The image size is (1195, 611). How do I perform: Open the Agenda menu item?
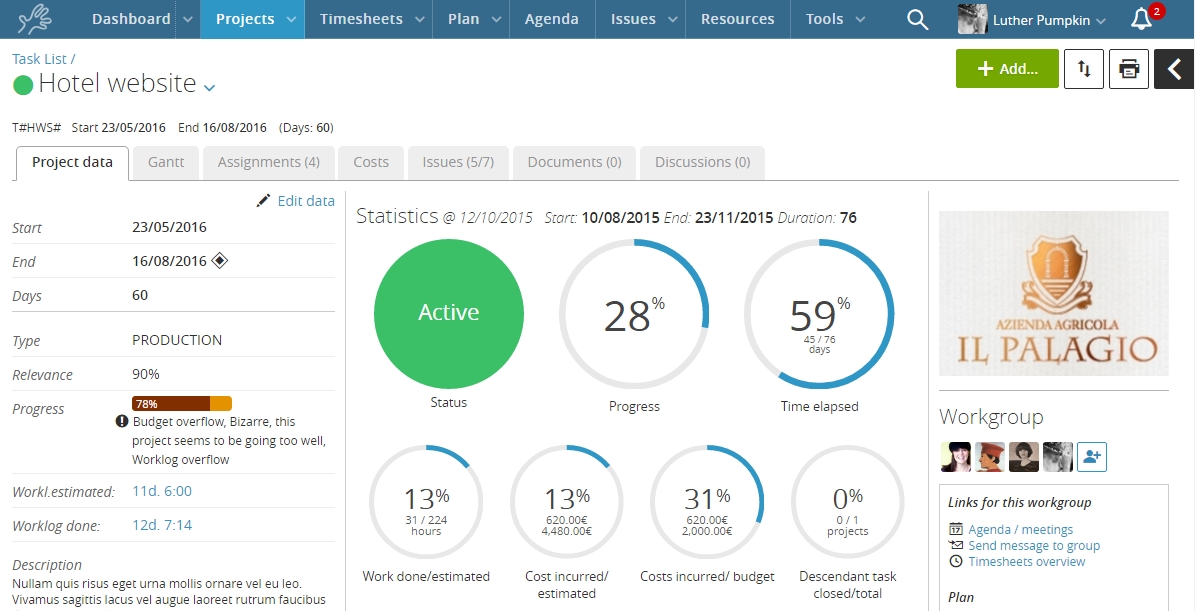(x=551, y=19)
